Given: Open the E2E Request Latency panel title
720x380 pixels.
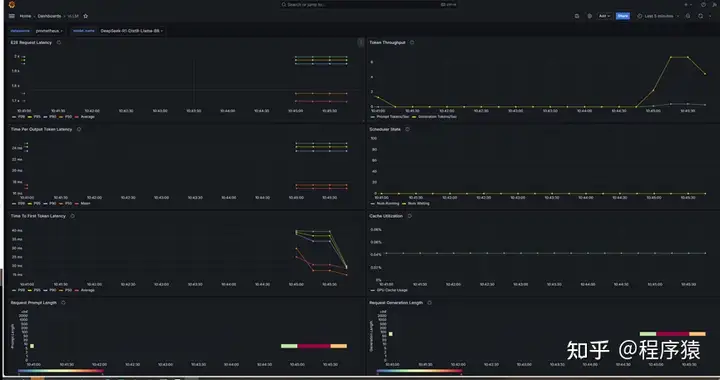Looking at the screenshot, I should point(31,42).
